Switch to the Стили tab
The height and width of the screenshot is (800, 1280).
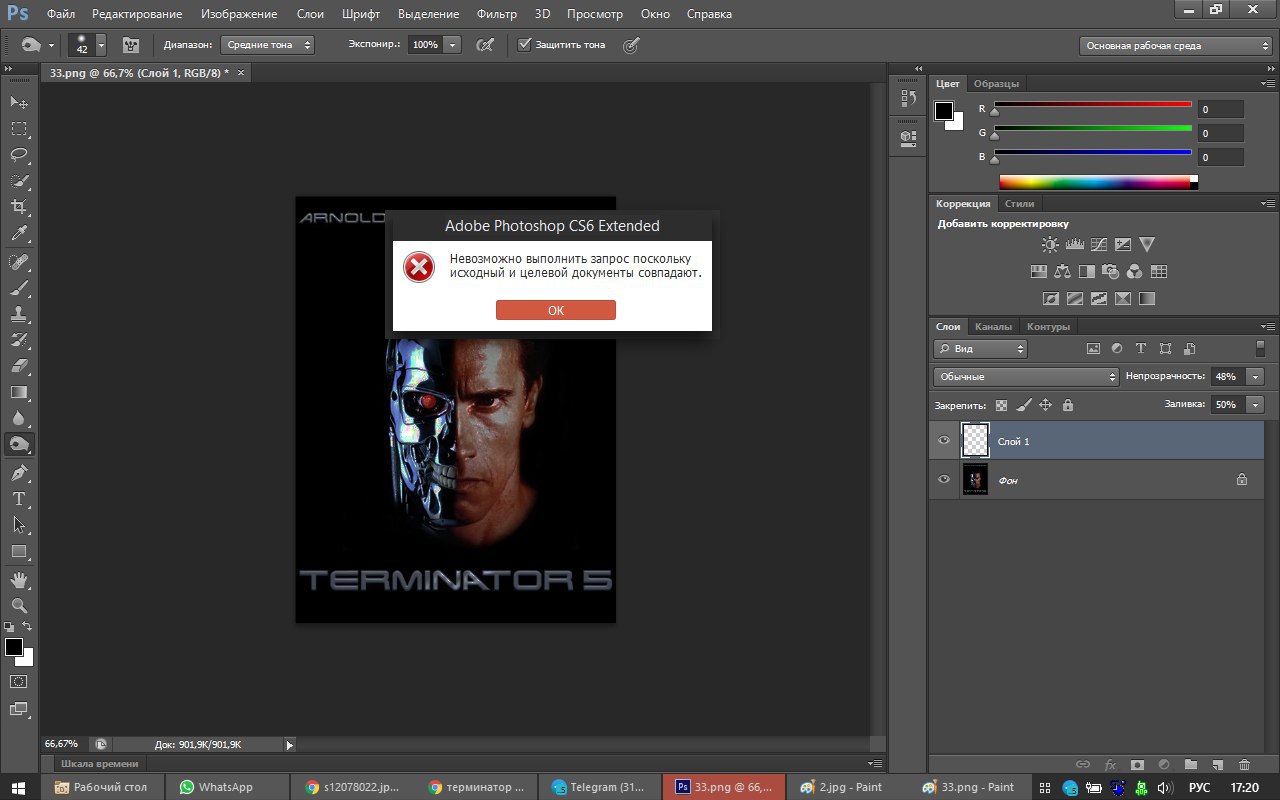(1019, 203)
